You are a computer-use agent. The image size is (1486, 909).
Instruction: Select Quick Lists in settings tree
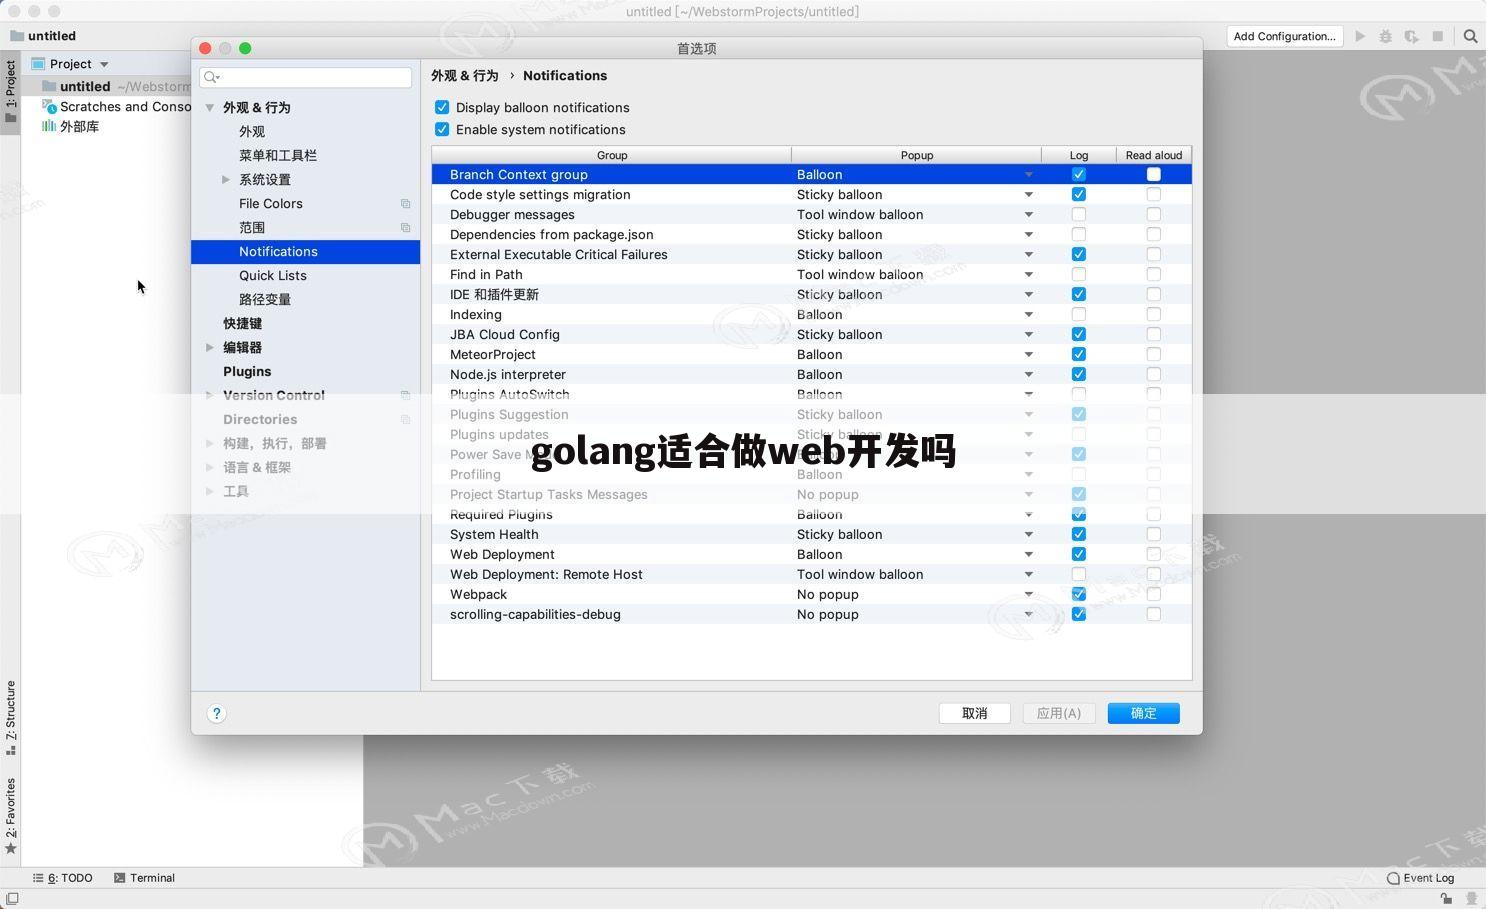click(273, 276)
